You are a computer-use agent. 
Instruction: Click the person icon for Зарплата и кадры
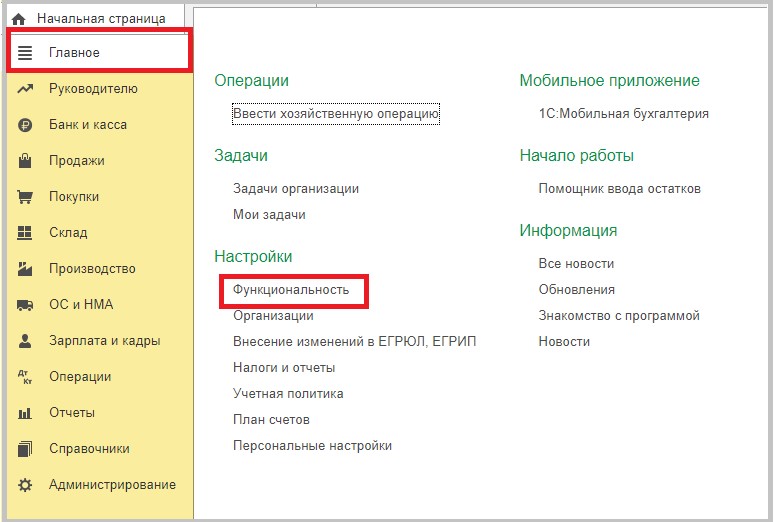pos(25,341)
